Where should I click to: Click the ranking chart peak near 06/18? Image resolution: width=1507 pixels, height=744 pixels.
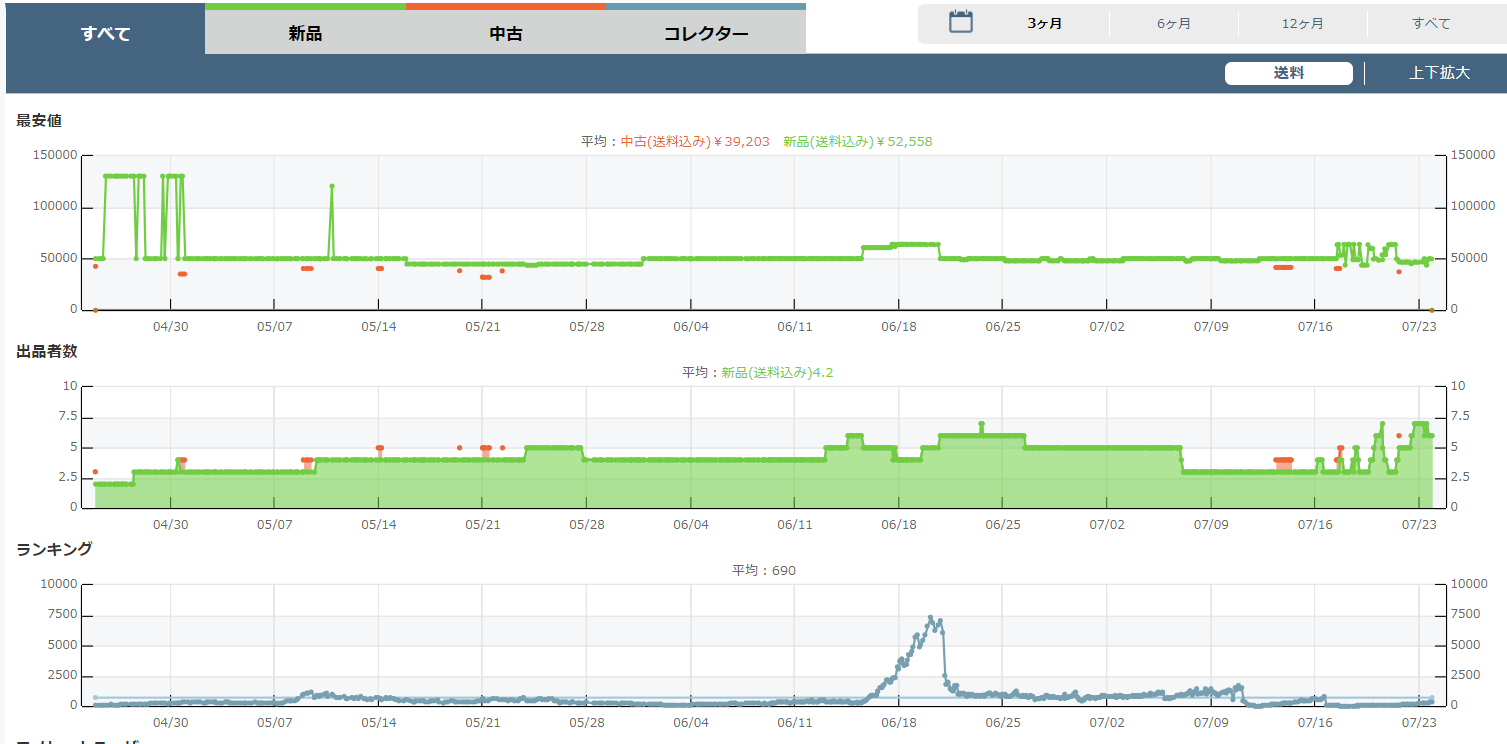coord(931,617)
